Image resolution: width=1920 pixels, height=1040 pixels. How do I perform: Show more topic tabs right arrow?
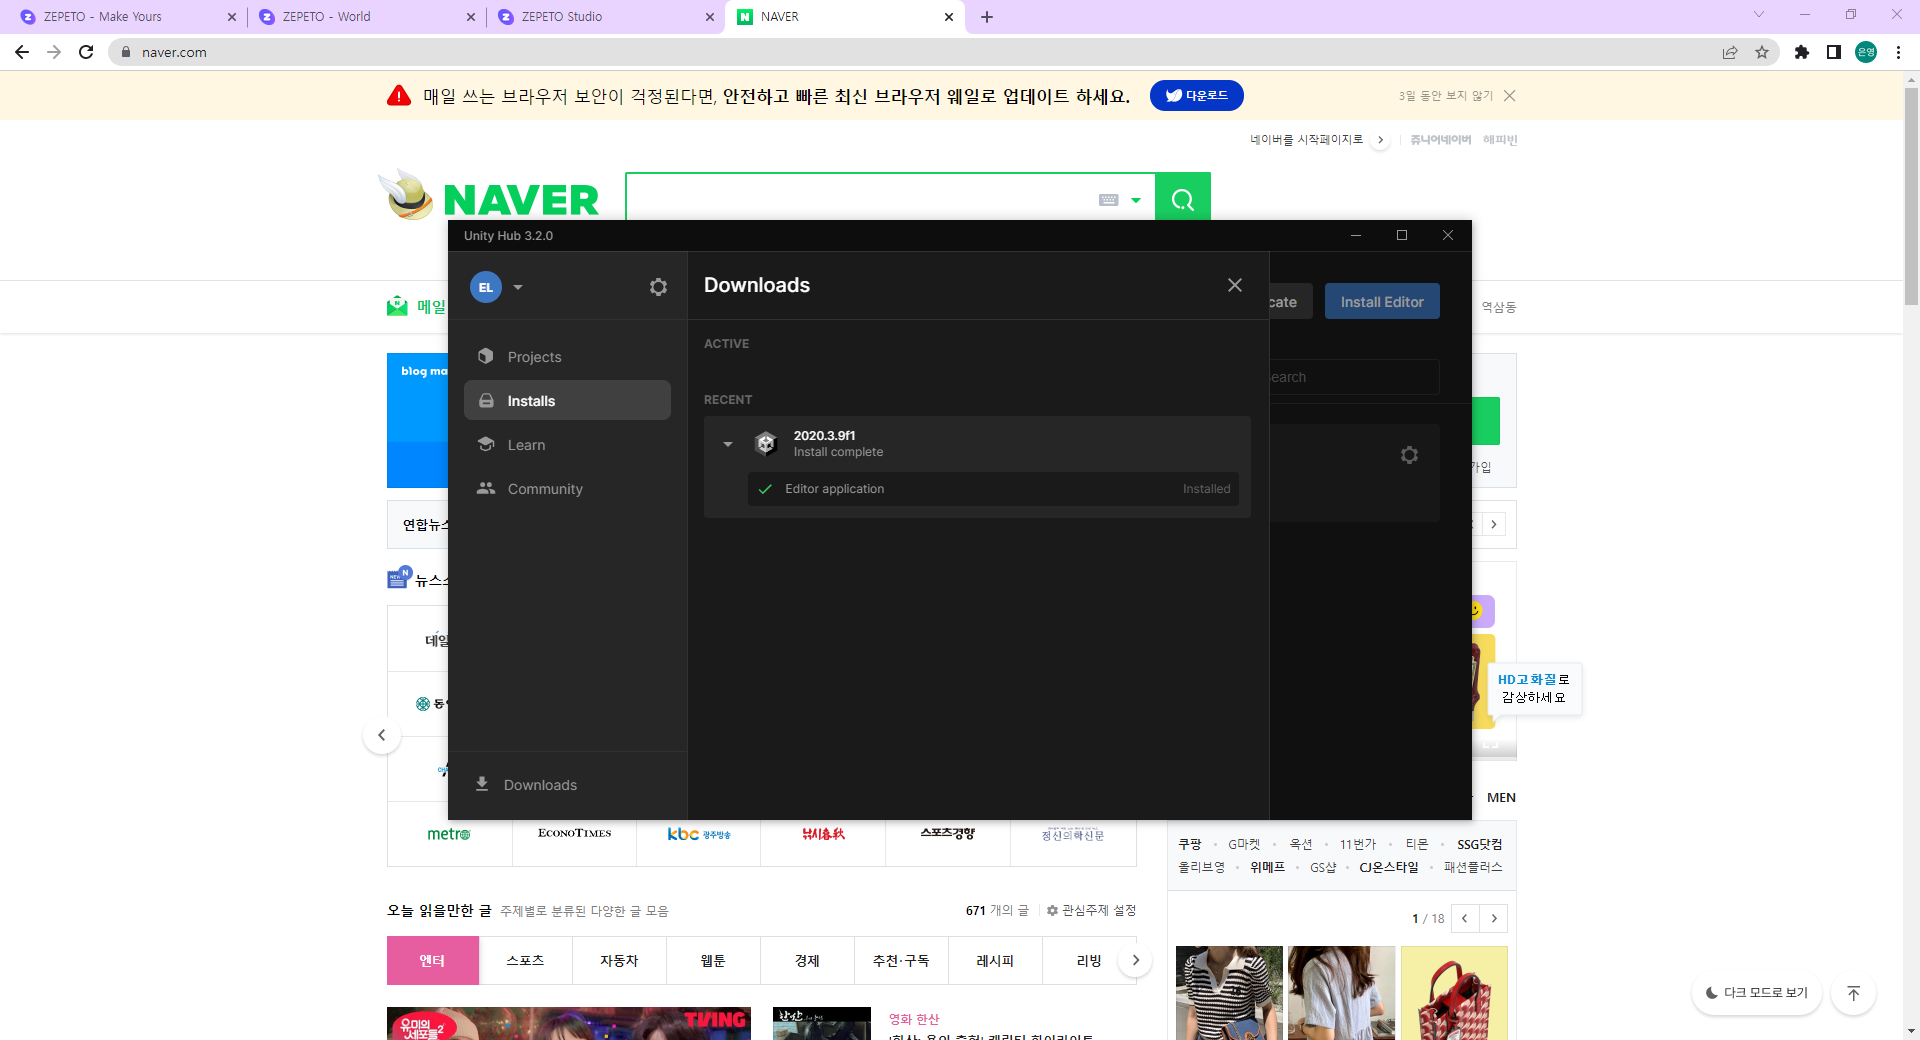pos(1135,960)
